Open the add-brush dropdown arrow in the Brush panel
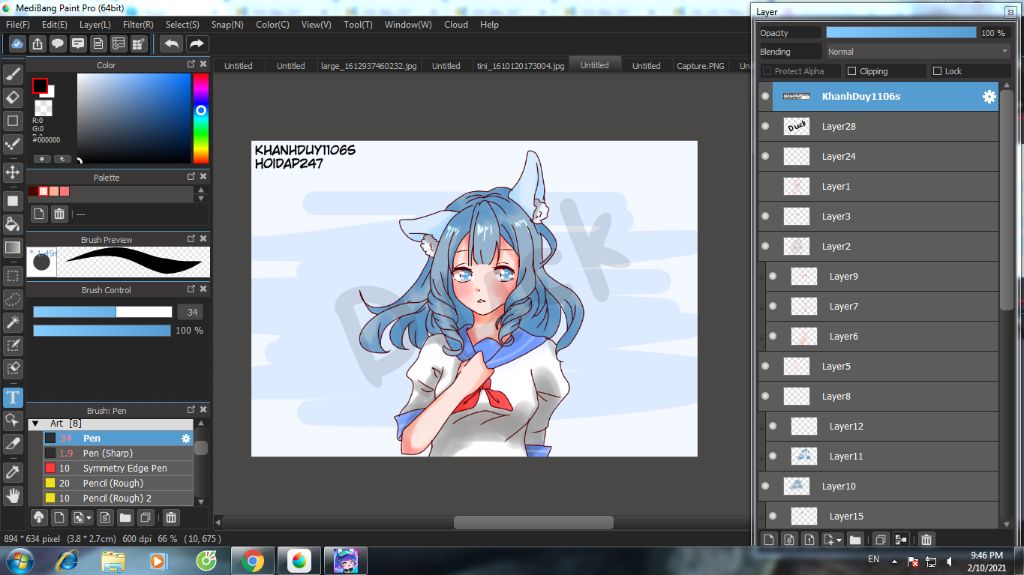The image size is (1024, 575). tap(89, 518)
